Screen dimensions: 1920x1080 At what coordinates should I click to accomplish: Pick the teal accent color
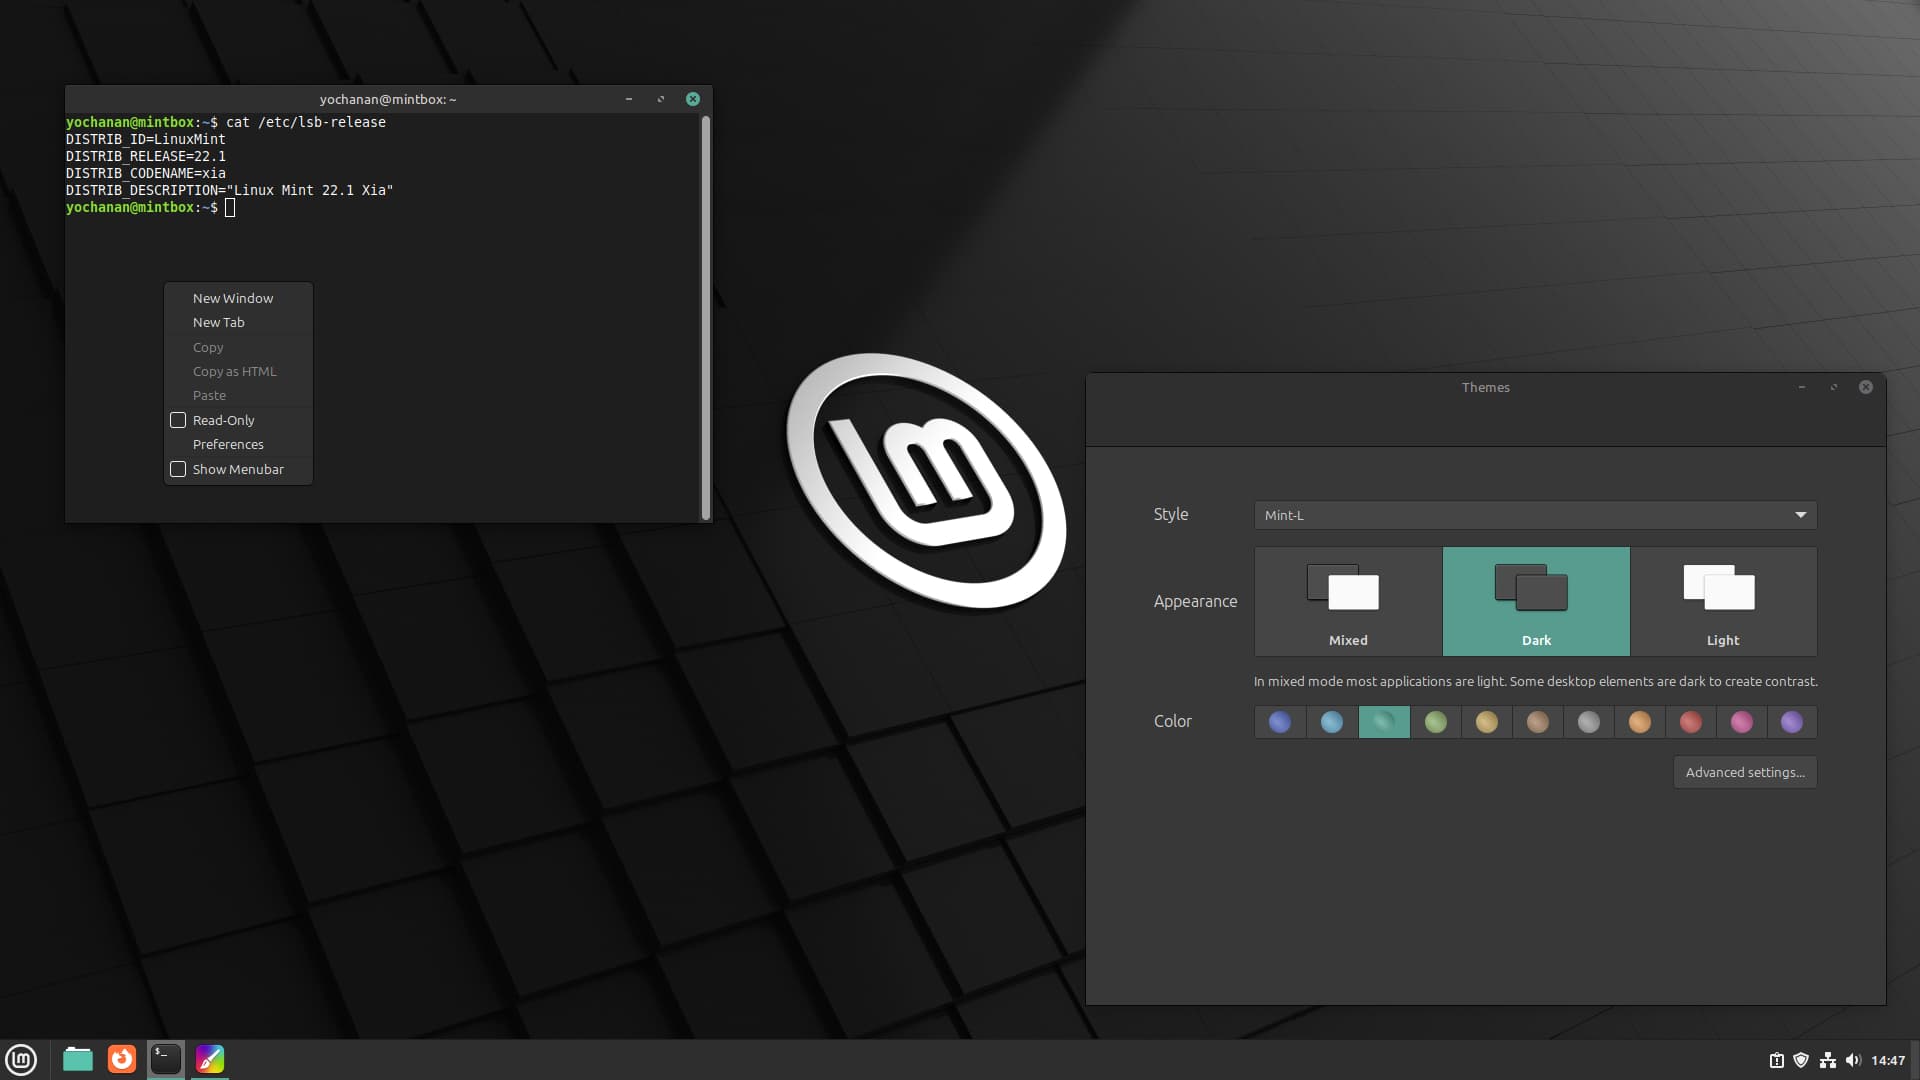click(1384, 722)
